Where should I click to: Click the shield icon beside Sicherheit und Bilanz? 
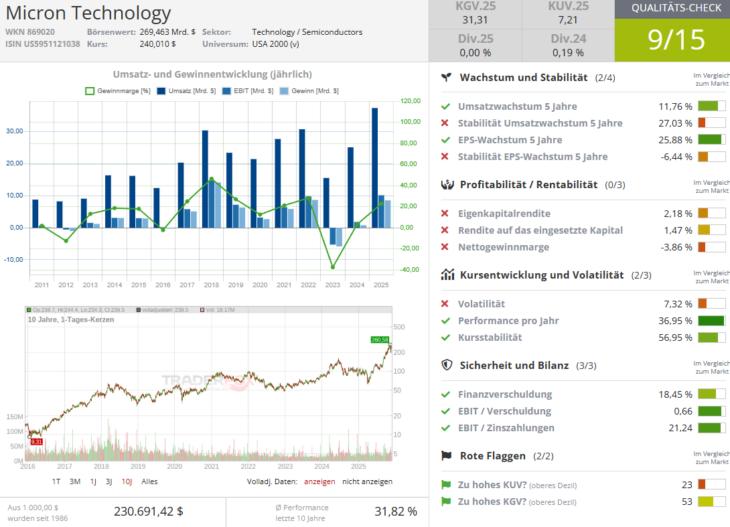click(x=448, y=365)
